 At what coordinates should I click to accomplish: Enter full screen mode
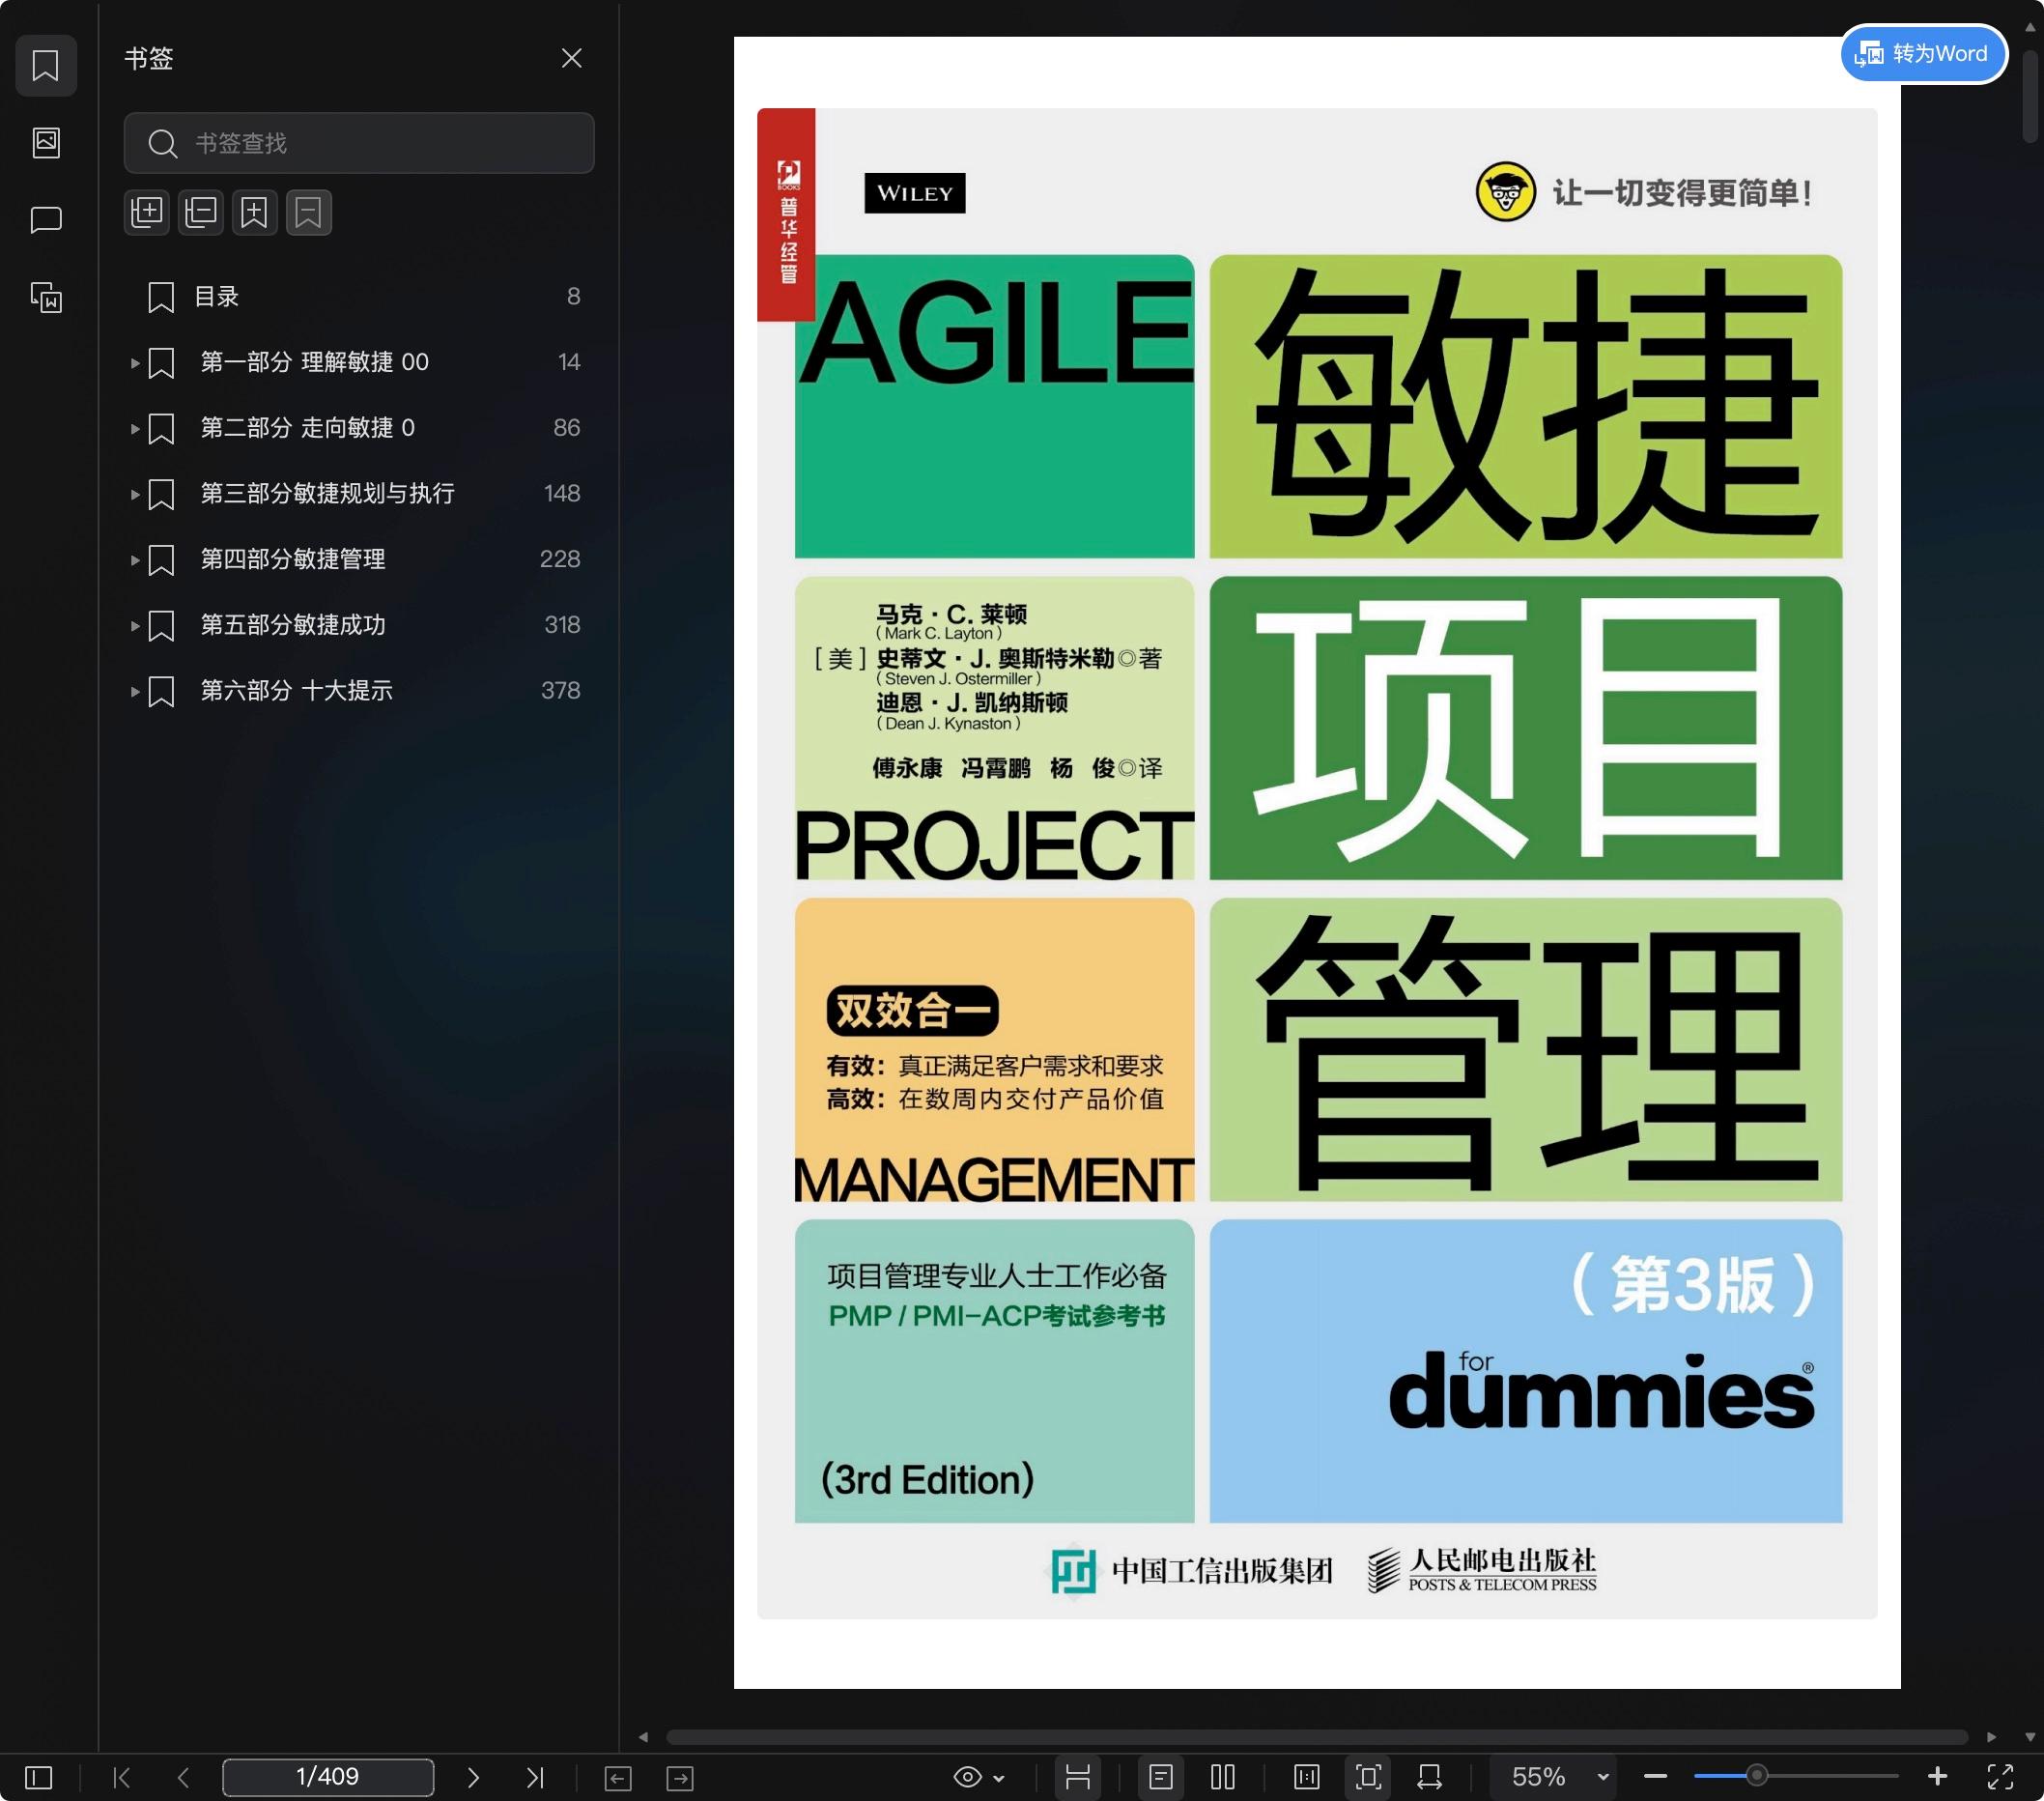click(x=2000, y=1777)
